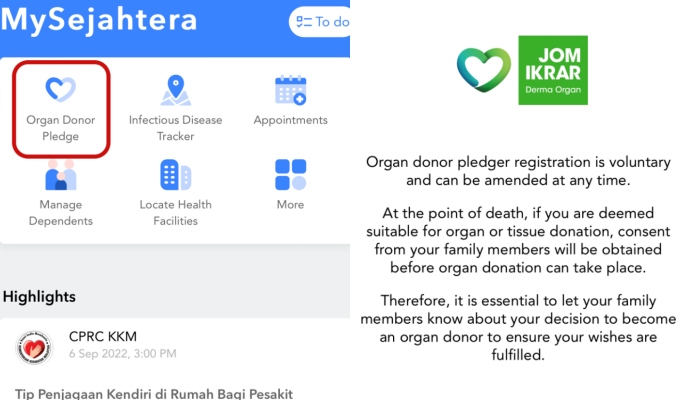Open the Appointments calendar icon
Image resolution: width=700 pixels, height=400 pixels.
pyautogui.click(x=290, y=90)
